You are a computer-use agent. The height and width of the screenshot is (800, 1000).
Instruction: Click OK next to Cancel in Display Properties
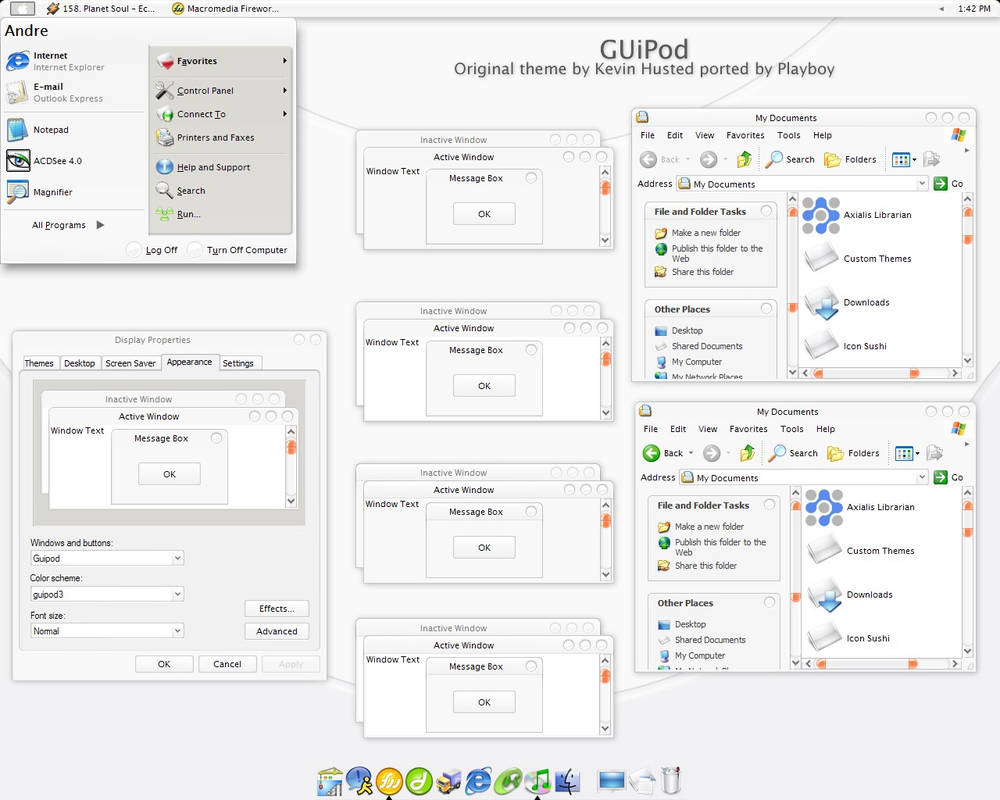click(164, 664)
